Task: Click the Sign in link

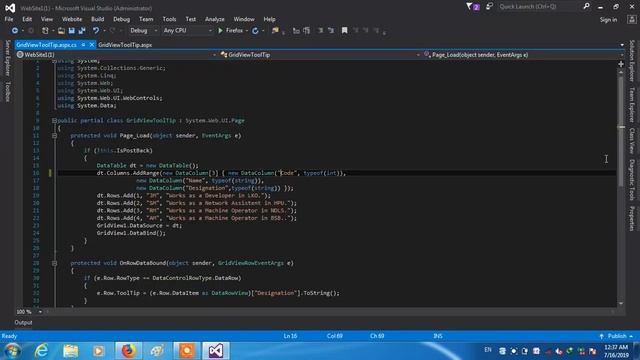Action: click(x=608, y=20)
